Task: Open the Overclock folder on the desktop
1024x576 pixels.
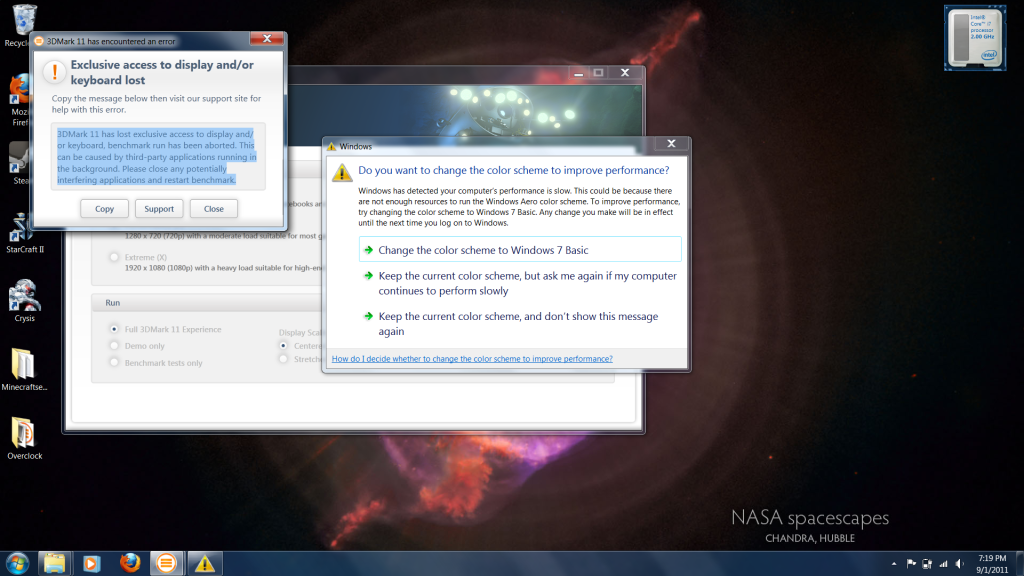Action: click(x=24, y=439)
